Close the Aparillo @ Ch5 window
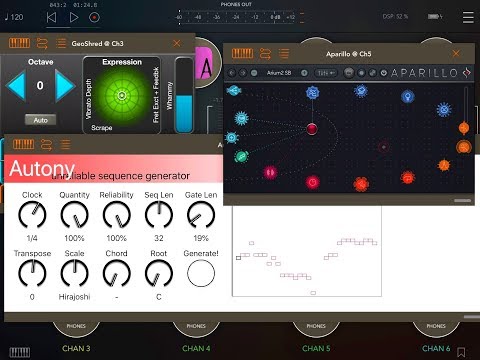Screen dimensions: 480x360 point(456,53)
